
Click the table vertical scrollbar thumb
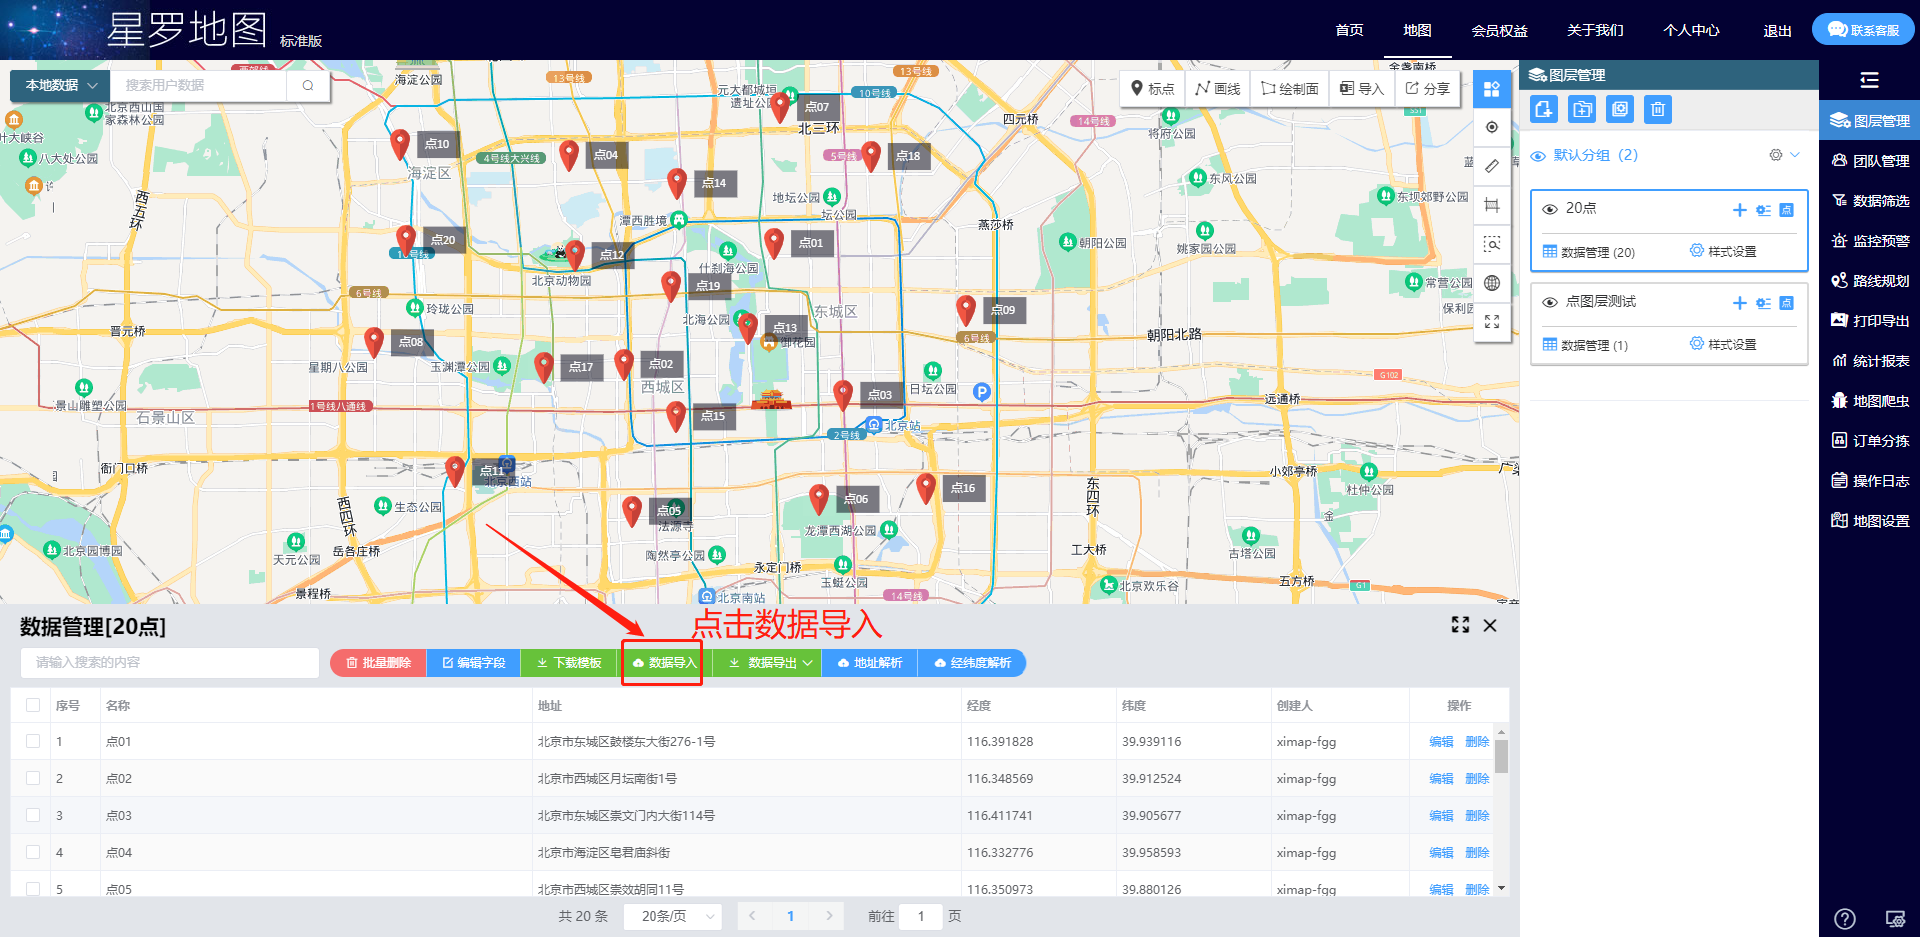pos(1501,756)
